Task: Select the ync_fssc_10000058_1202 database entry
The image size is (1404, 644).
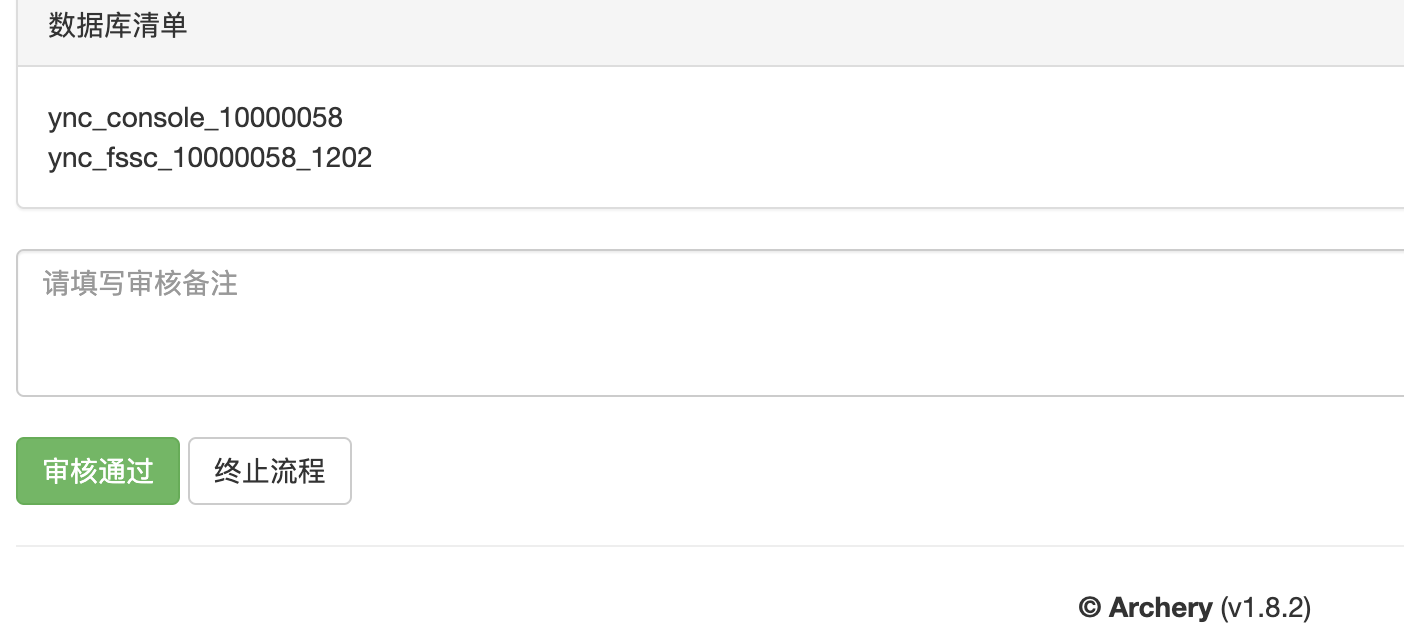Action: [210, 158]
